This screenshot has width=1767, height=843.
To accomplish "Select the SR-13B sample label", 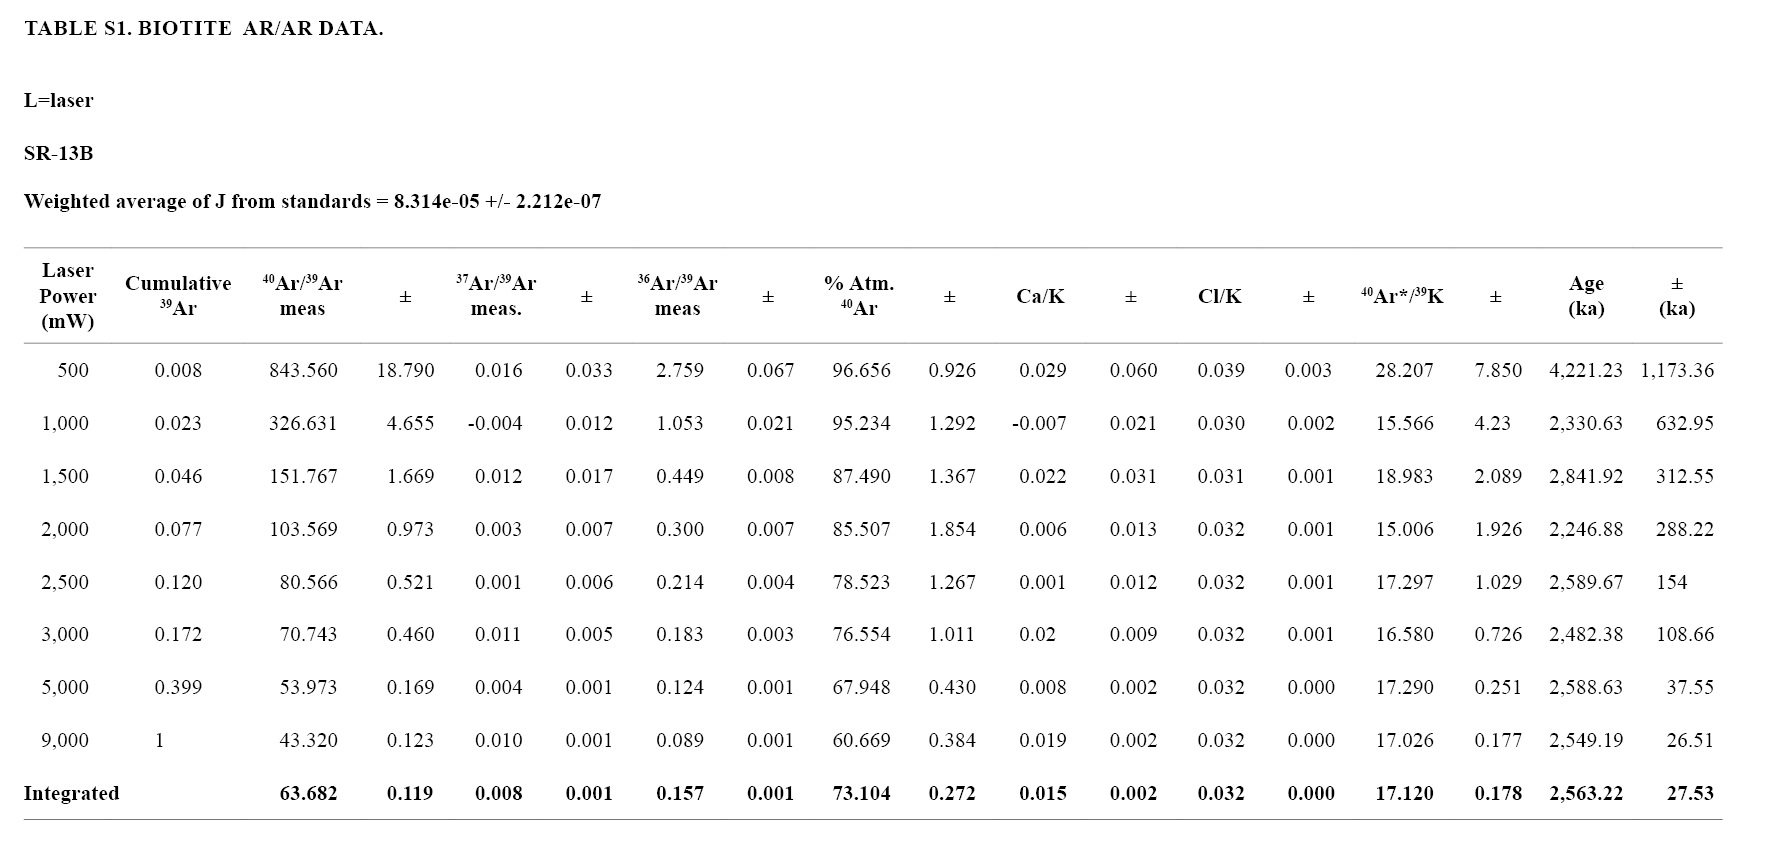I will (59, 154).
